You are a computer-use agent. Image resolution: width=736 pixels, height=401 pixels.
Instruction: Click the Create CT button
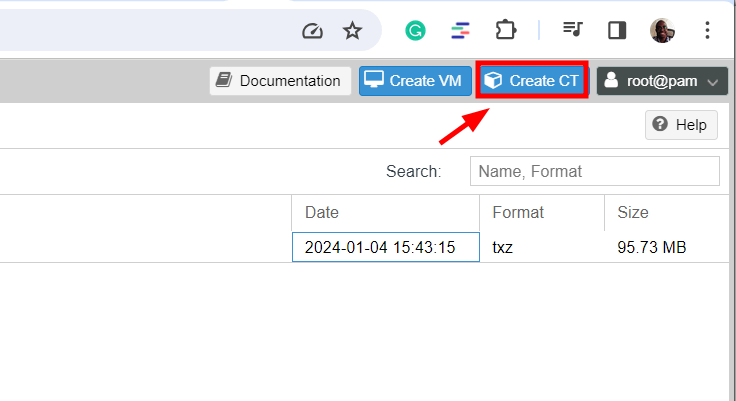click(532, 81)
